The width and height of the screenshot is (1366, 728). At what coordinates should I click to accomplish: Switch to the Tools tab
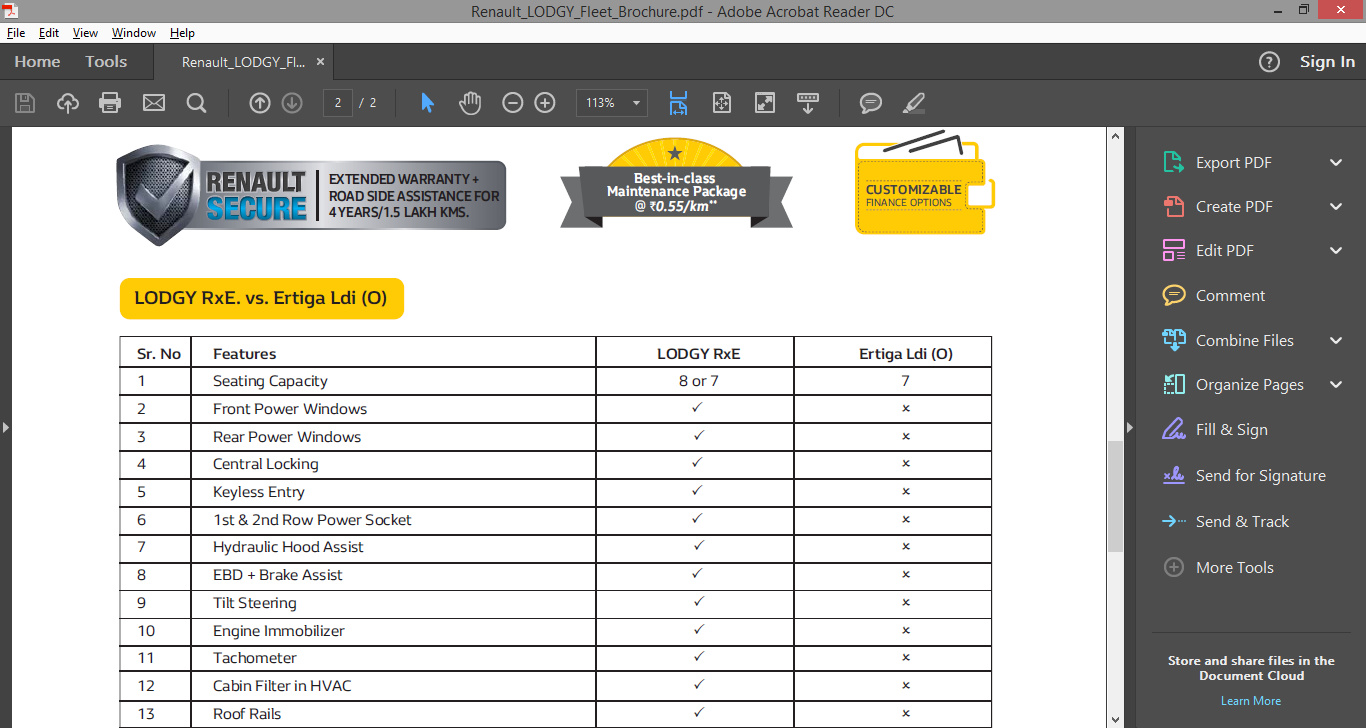click(x=106, y=62)
